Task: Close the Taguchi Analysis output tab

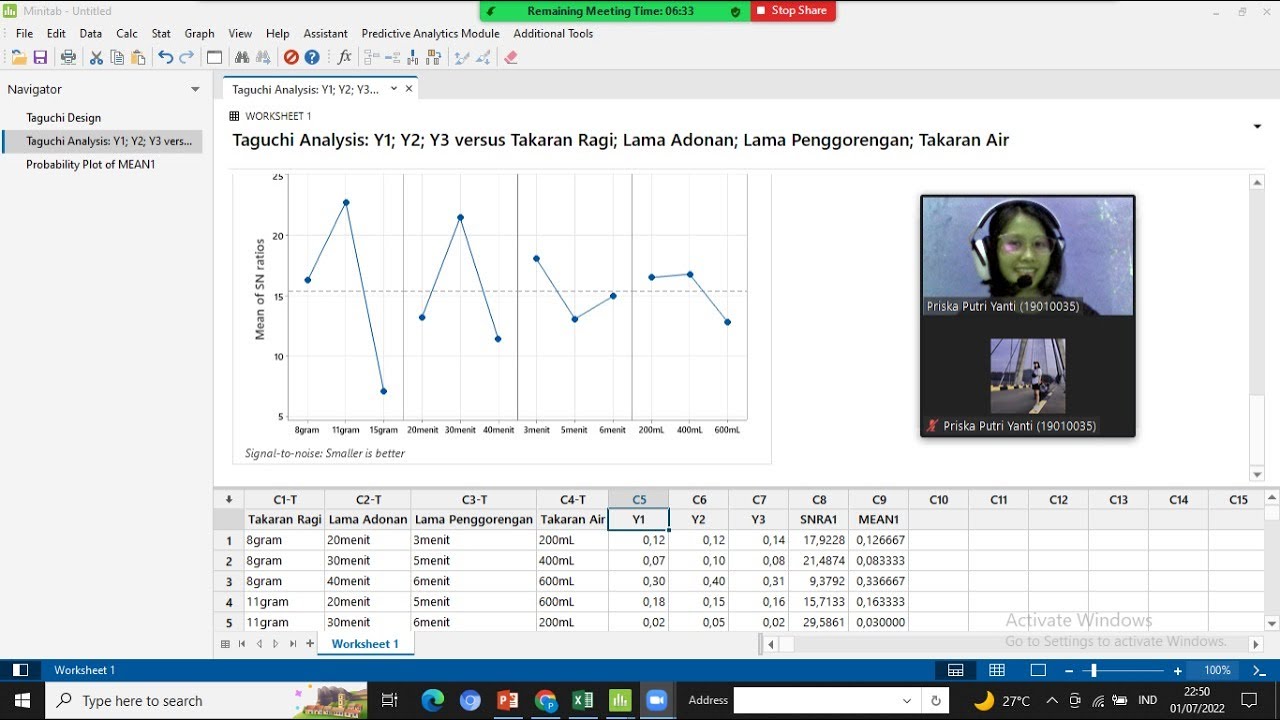Action: tap(409, 88)
